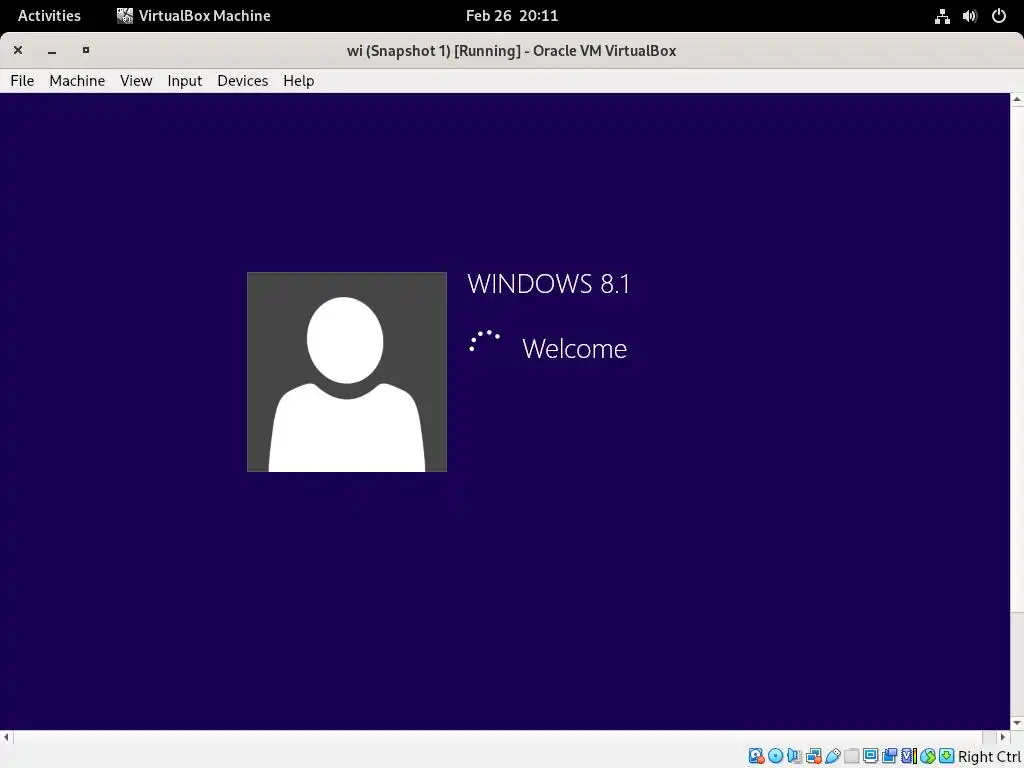Open the Input menu
This screenshot has width=1024, height=768.
(x=185, y=80)
